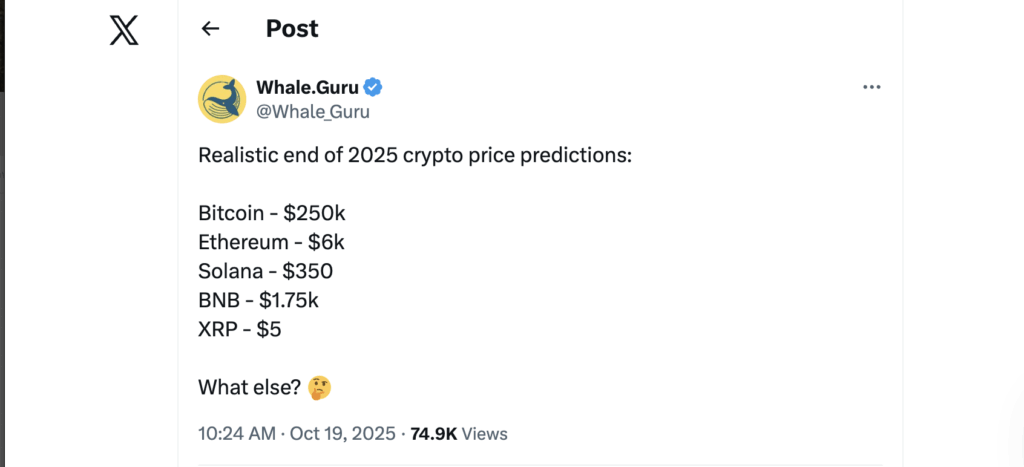The width and height of the screenshot is (1024, 467).
Task: Click the 10:24 AM post time
Action: 235,434
